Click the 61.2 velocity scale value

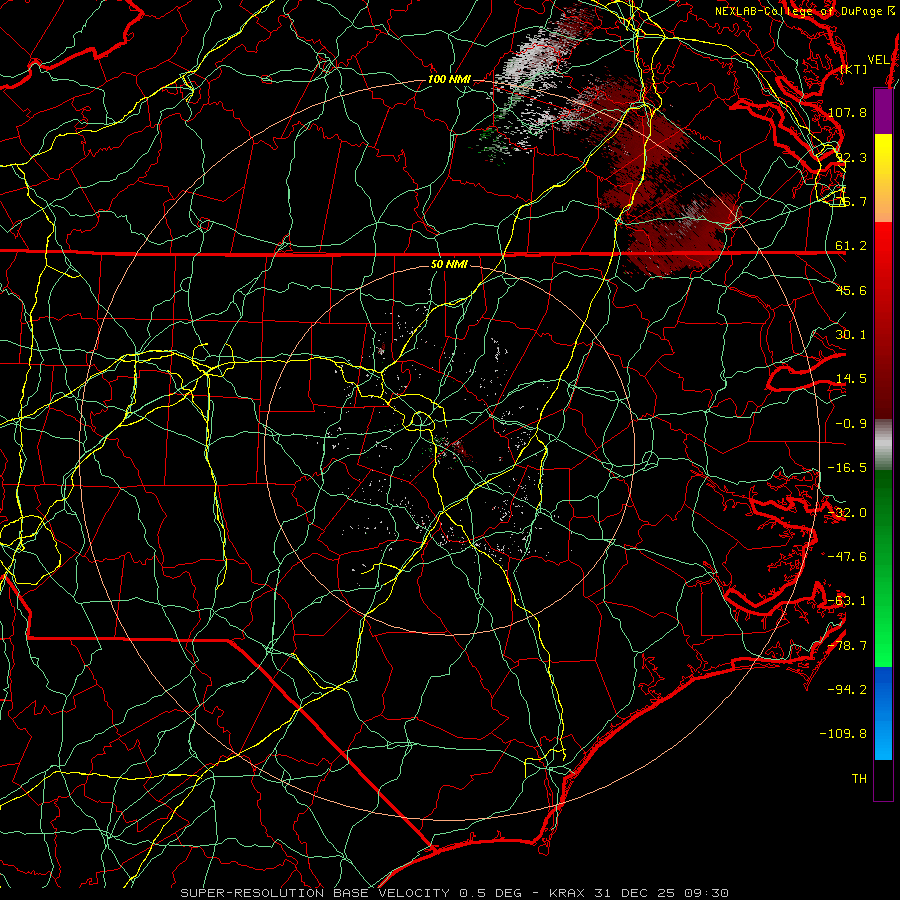pyautogui.click(x=851, y=246)
